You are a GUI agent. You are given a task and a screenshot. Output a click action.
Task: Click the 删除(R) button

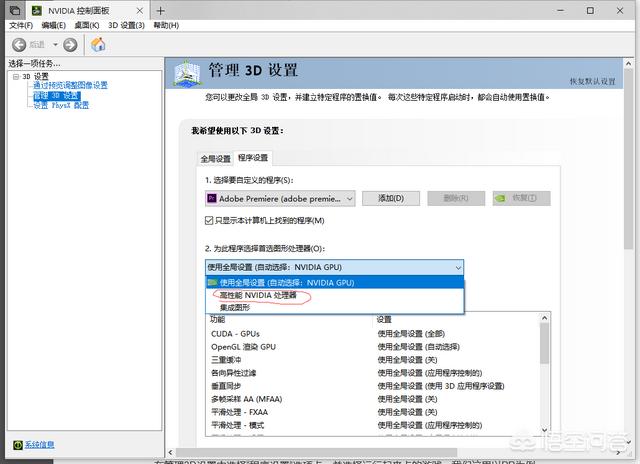click(456, 198)
